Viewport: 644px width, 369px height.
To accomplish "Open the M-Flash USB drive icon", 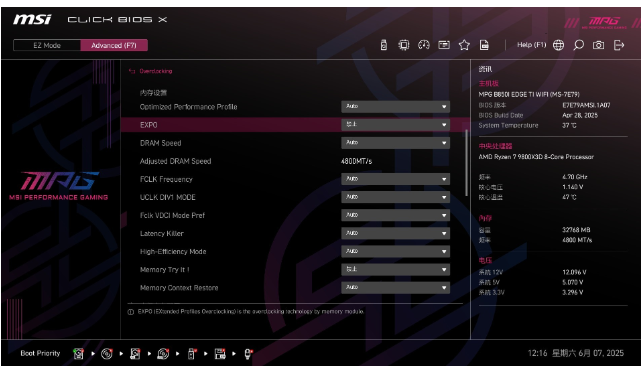I will 383,45.
